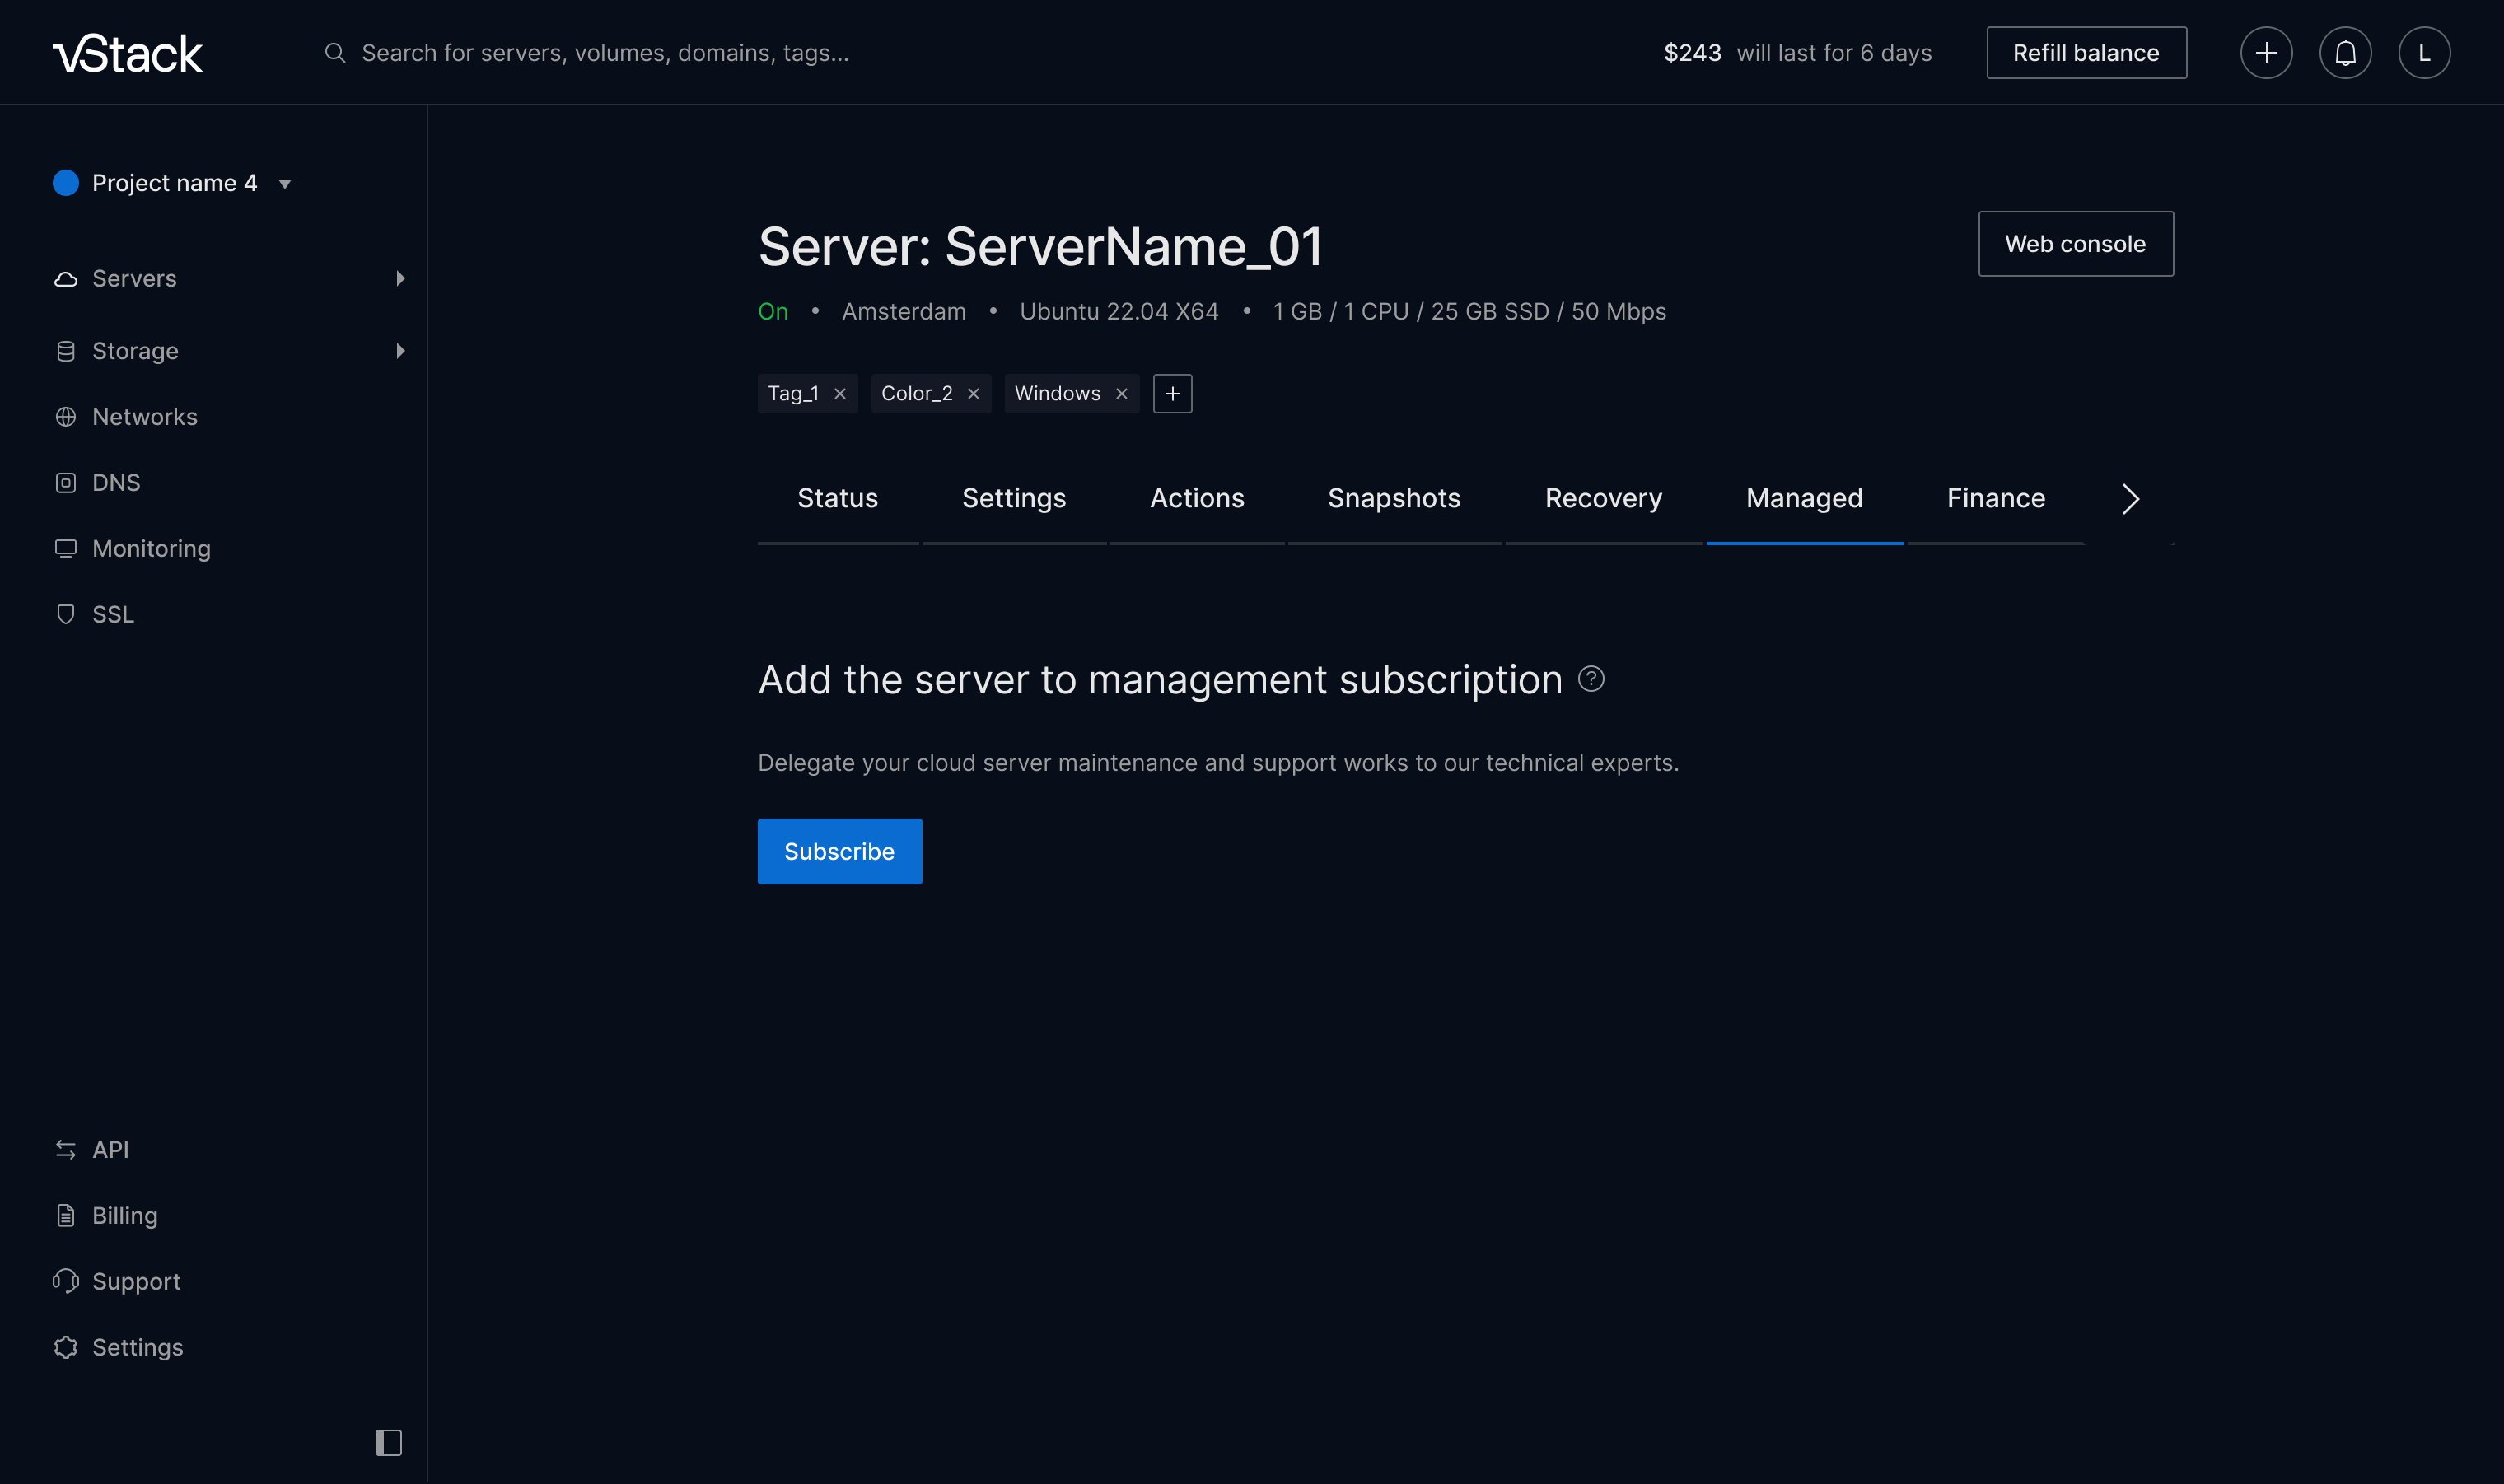2504x1484 pixels.
Task: Click the Tag_1 tag label
Action: tap(793, 394)
